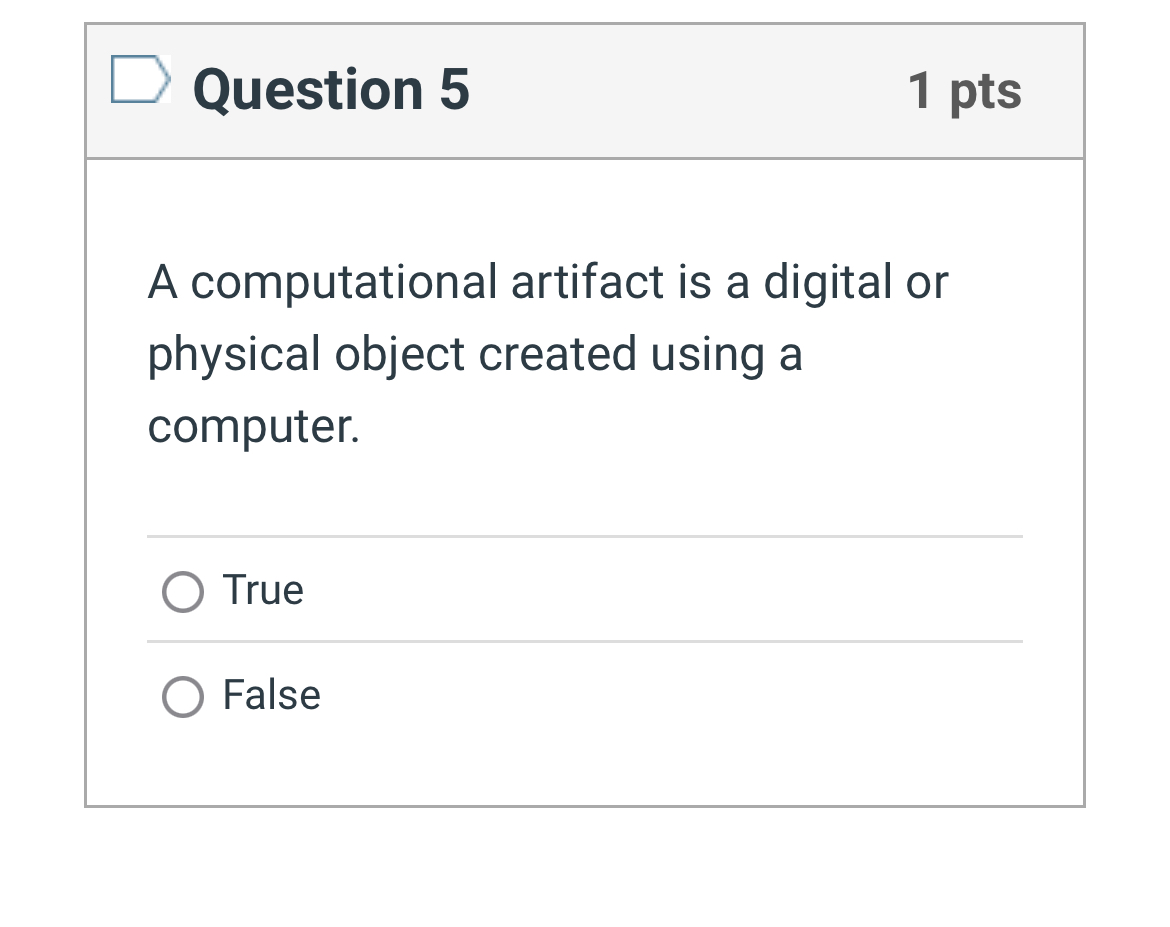1170x927 pixels.
Task: Click the False label text
Action: tap(270, 696)
